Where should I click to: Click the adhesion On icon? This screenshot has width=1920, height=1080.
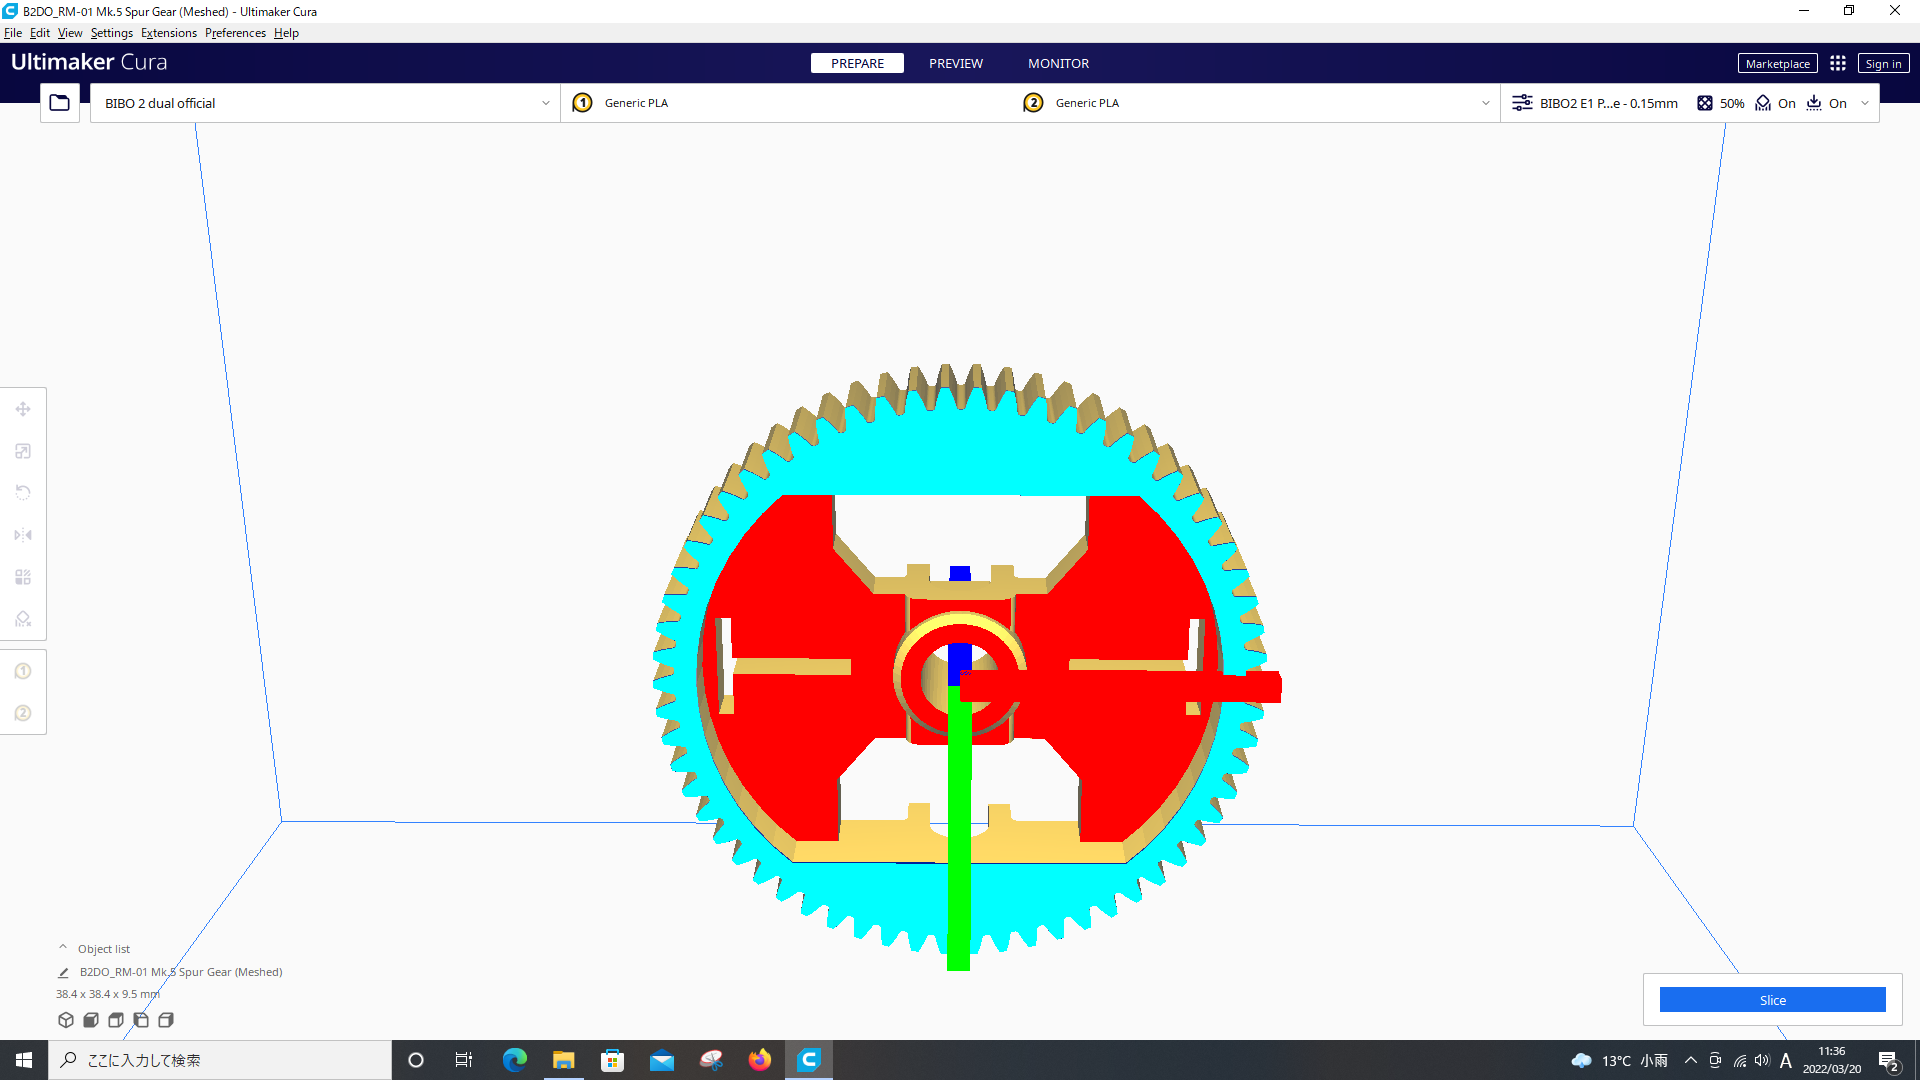point(1814,103)
